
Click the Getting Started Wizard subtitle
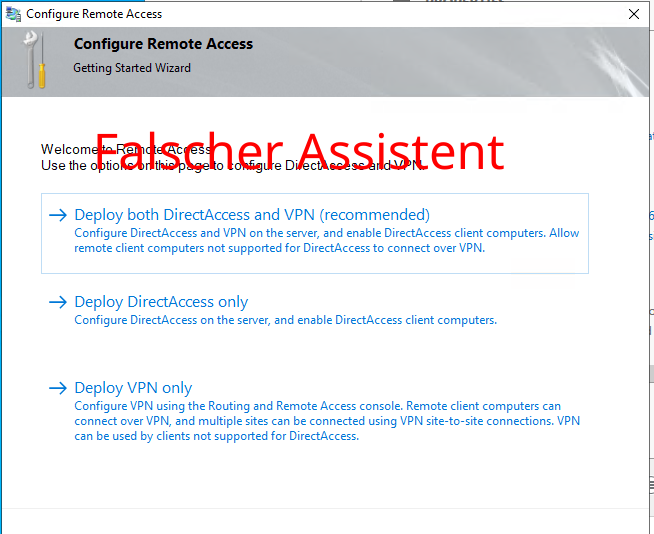[132, 68]
